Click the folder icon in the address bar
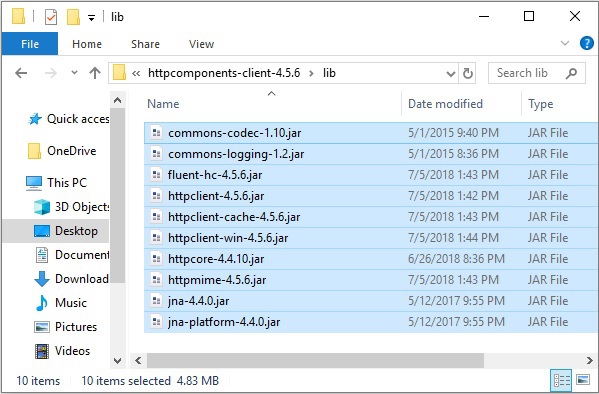 coord(119,73)
